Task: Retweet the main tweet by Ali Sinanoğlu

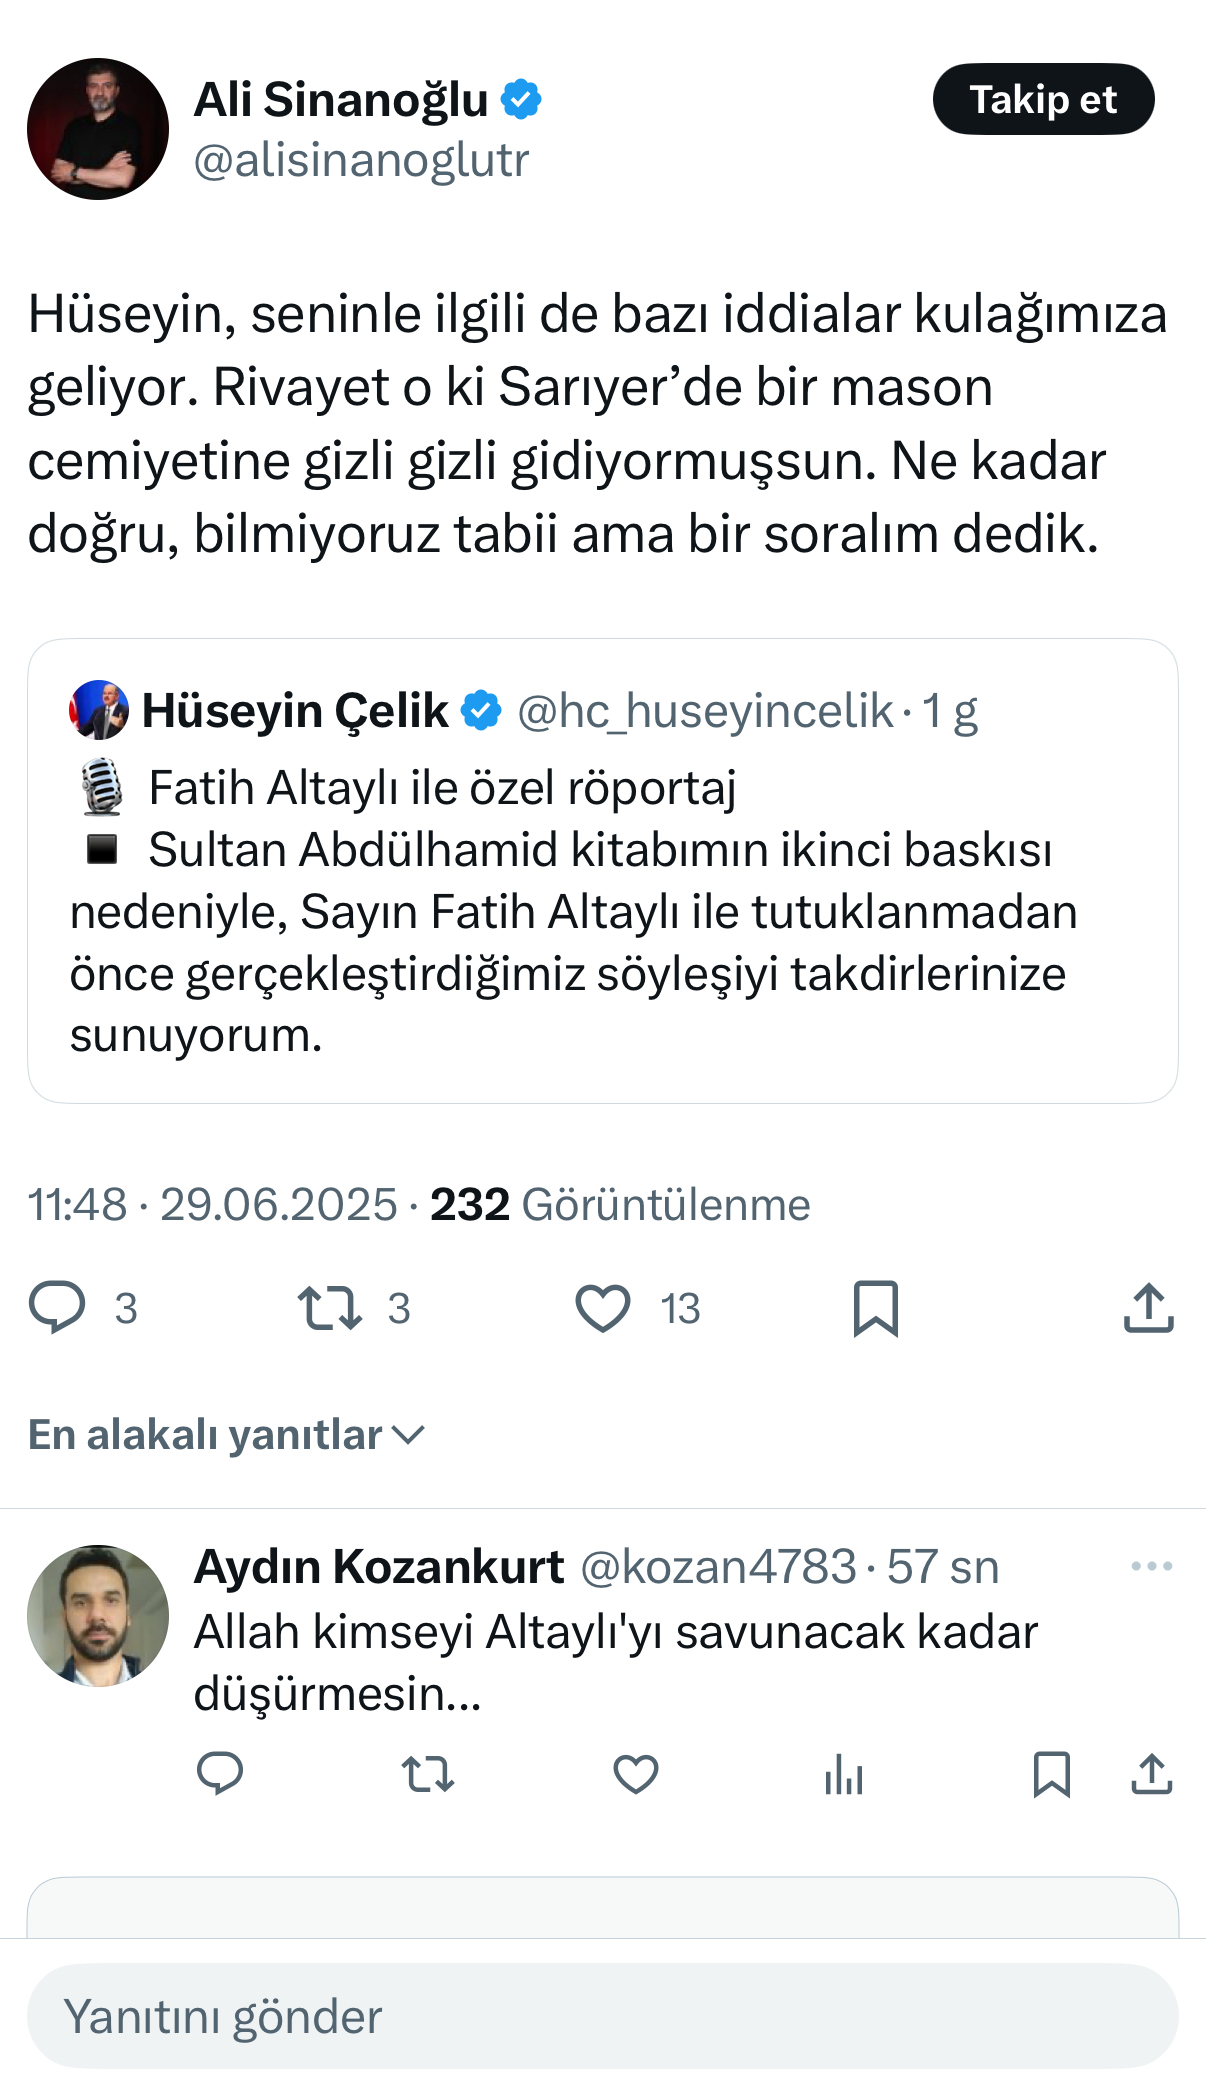Action: [x=330, y=1307]
